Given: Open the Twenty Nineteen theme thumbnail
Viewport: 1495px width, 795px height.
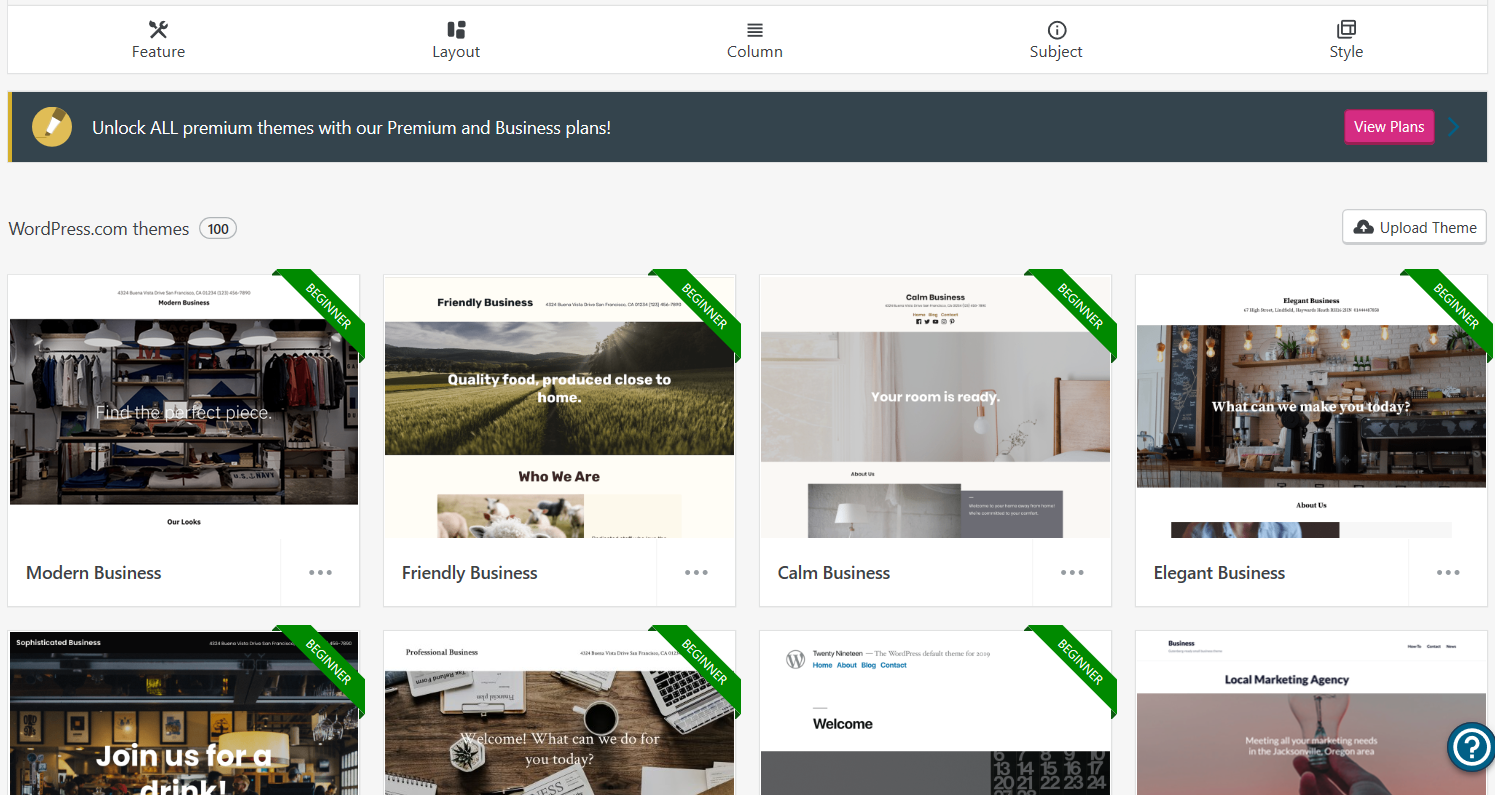Looking at the screenshot, I should (935, 713).
